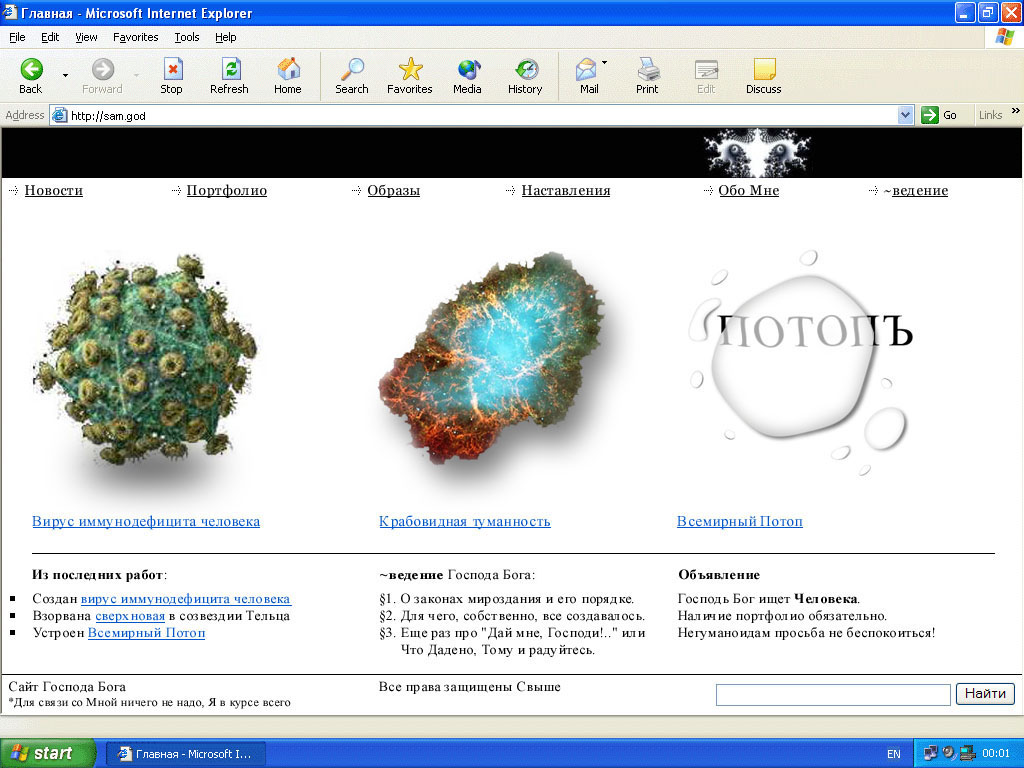
Task: Open the Портфолио navigation link
Action: 227,191
